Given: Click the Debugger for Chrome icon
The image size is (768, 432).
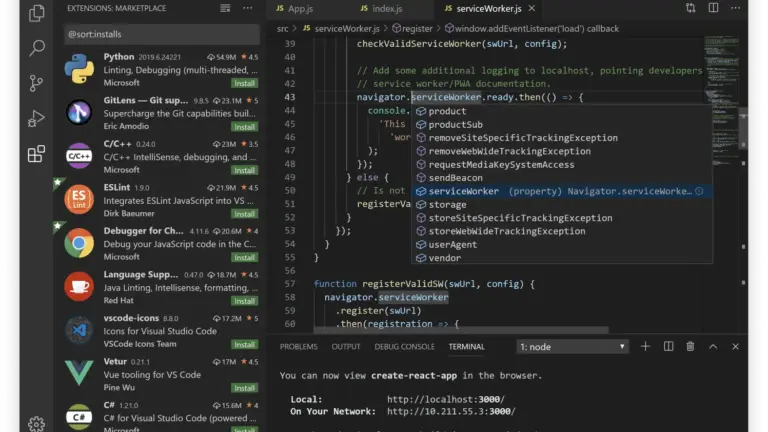Looking at the screenshot, I should point(79,243).
